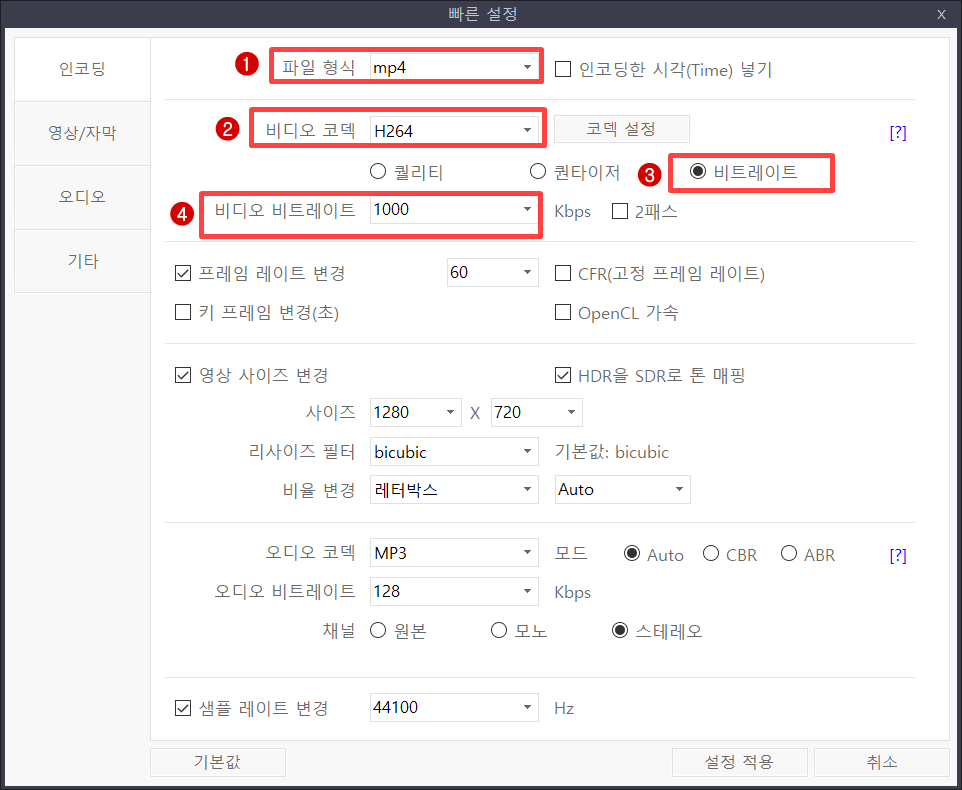Click the 설정 적용 button
Viewport: 962px width, 790px height.
[x=739, y=762]
